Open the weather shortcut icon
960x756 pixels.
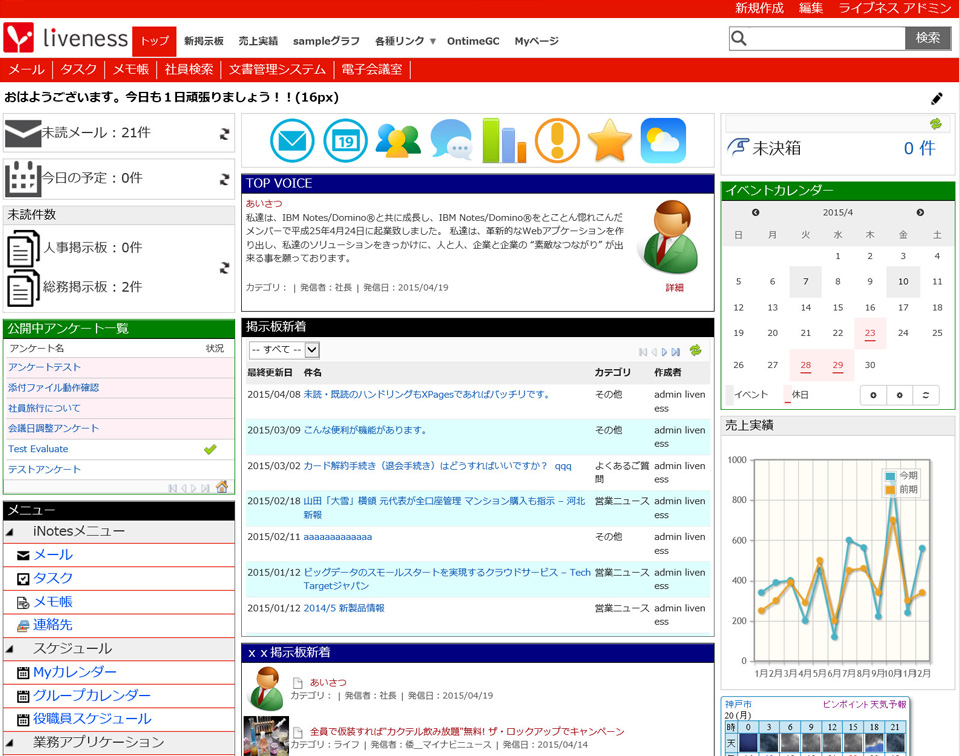tap(663, 140)
